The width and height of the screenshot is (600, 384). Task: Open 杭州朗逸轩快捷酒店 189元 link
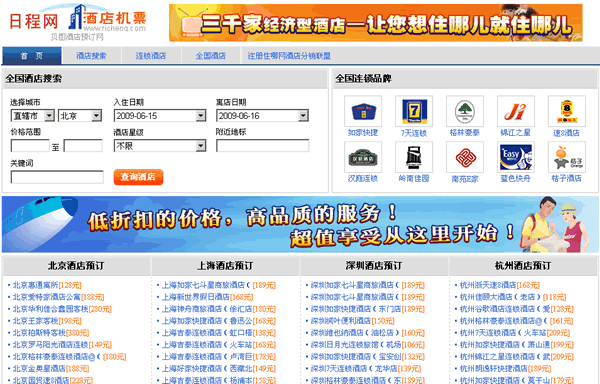505,368
